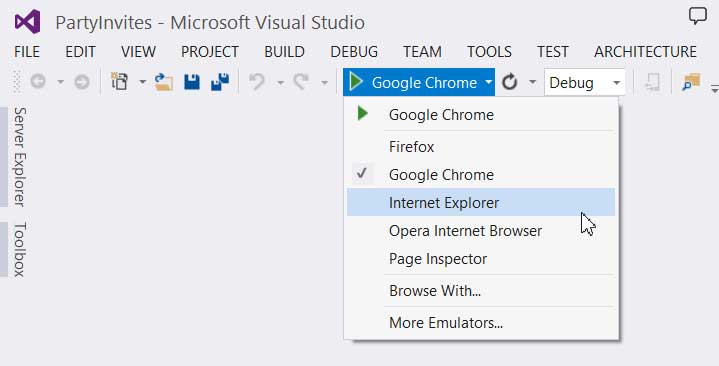Viewport: 719px width, 366px height.
Task: Expand the New Project dropdown arrow
Action: coord(142,83)
